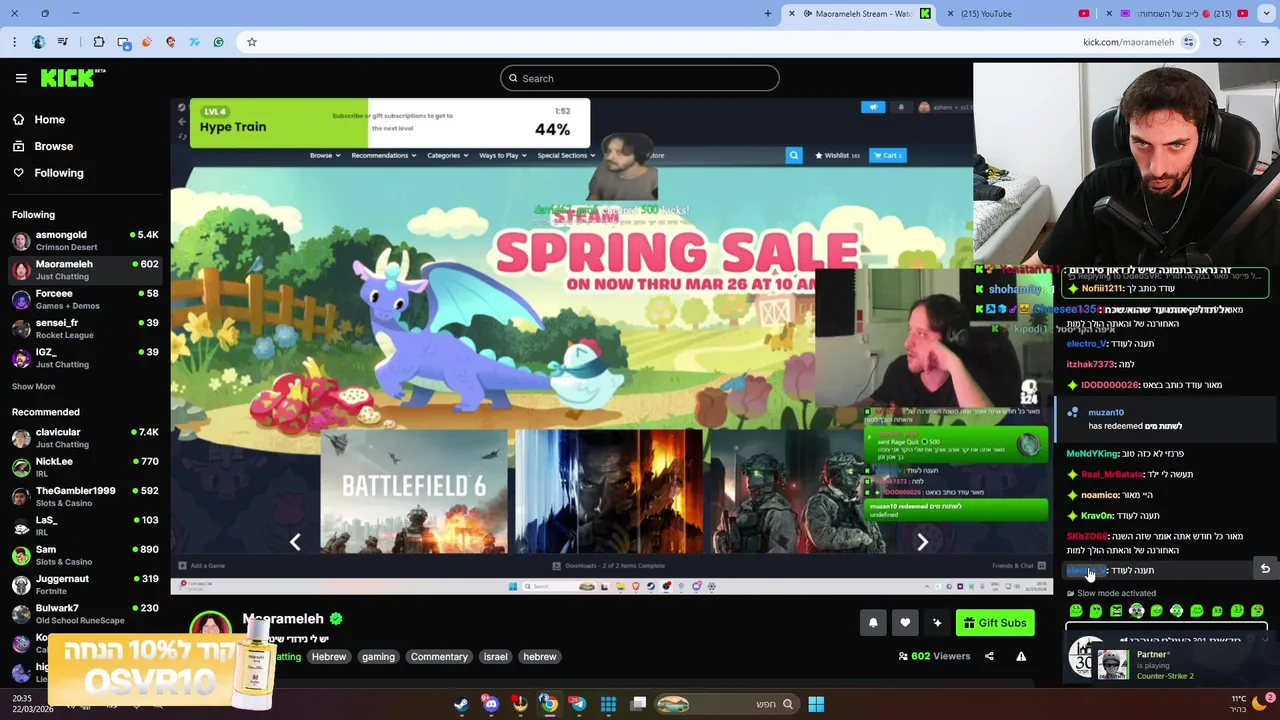Open Sam Slots & Casino channel

tap(85, 555)
